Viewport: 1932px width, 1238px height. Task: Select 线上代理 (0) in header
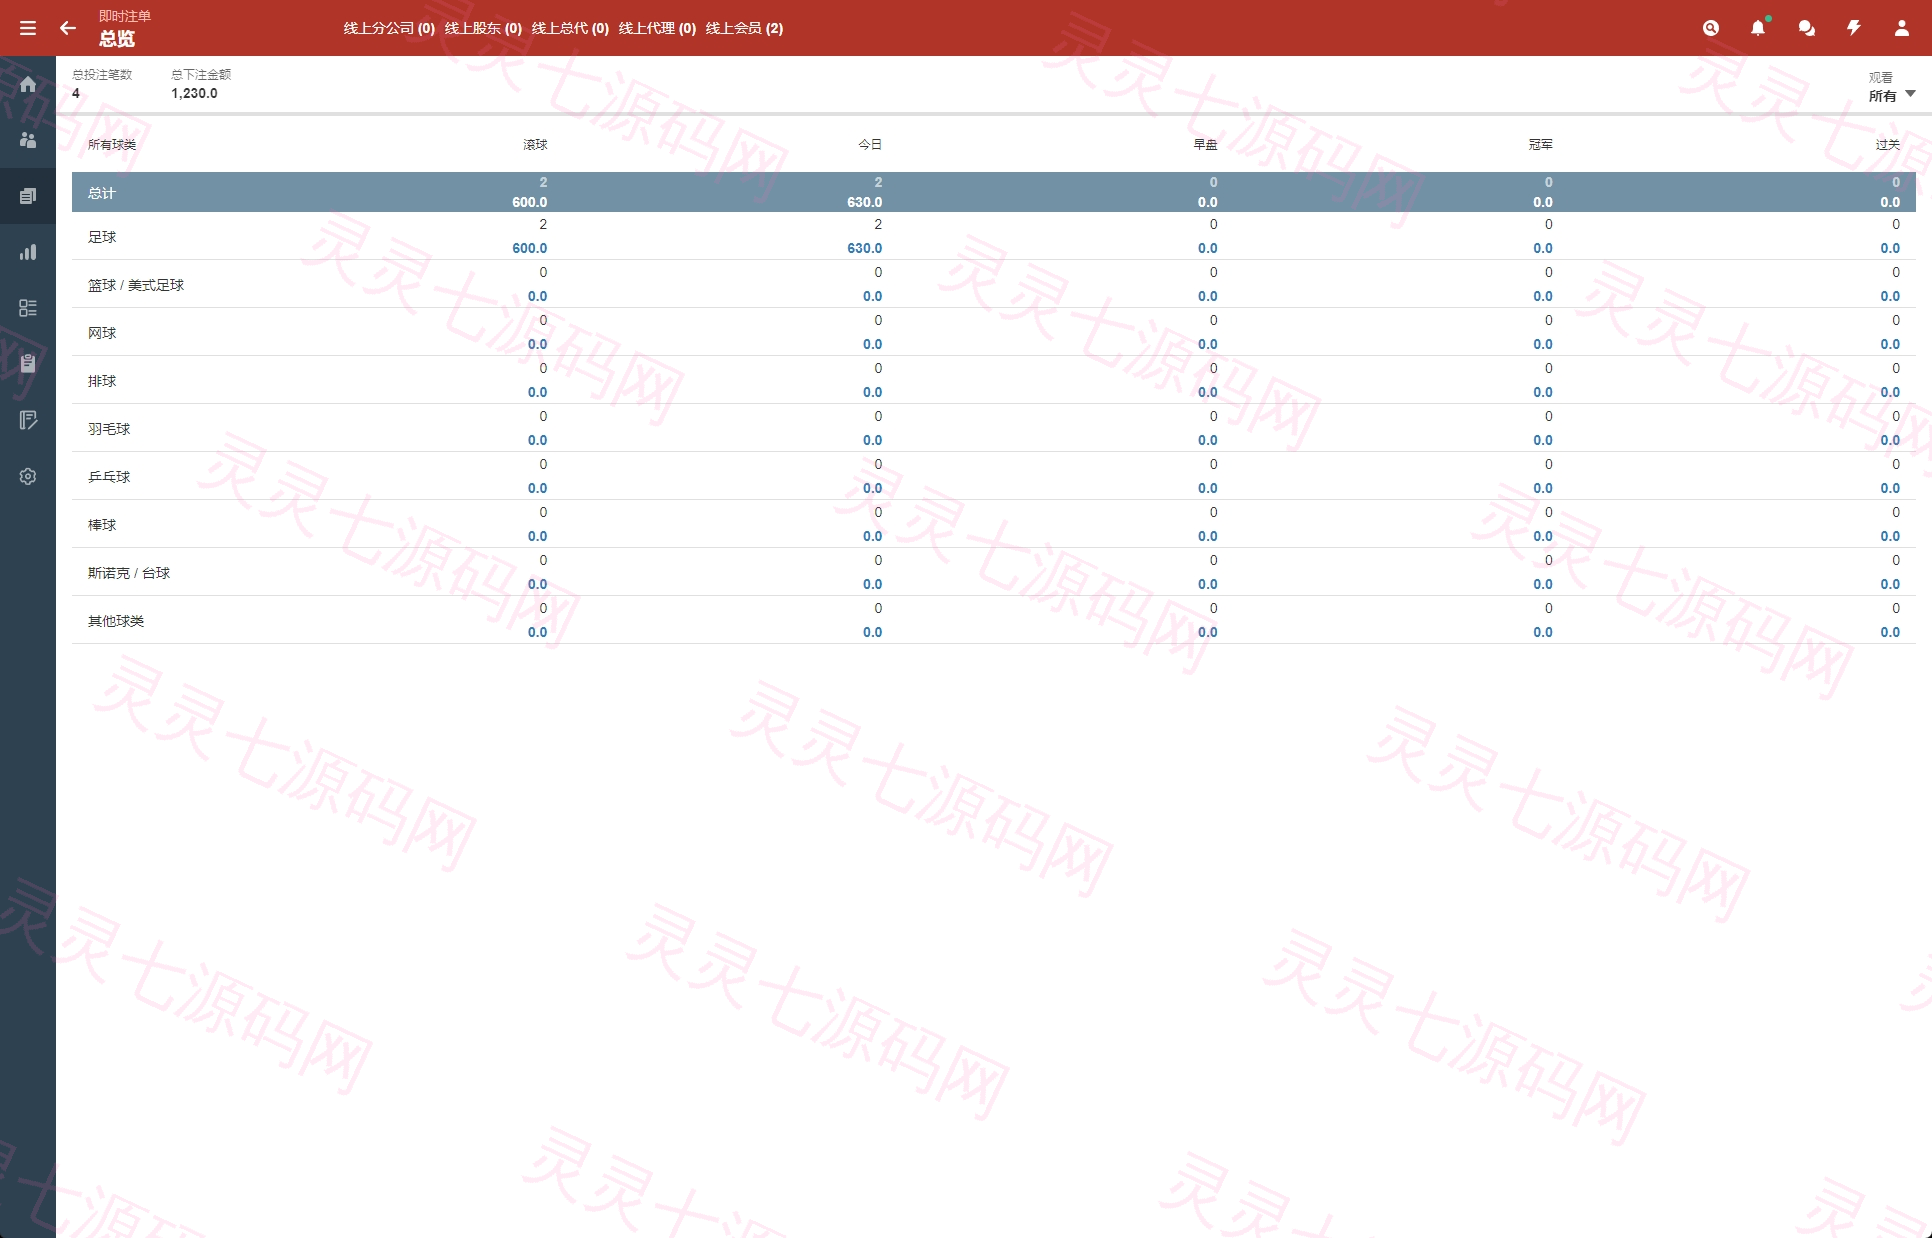[x=657, y=28]
